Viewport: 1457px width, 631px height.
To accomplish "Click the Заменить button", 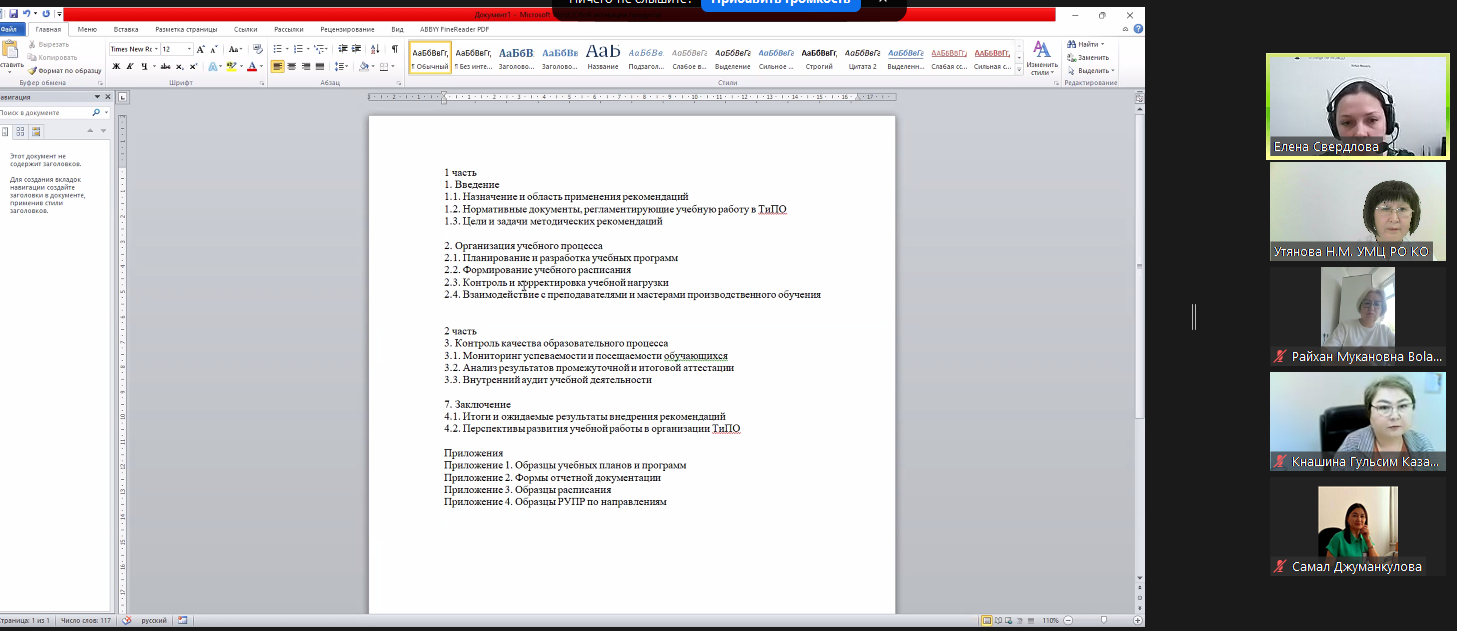I will tap(1092, 58).
